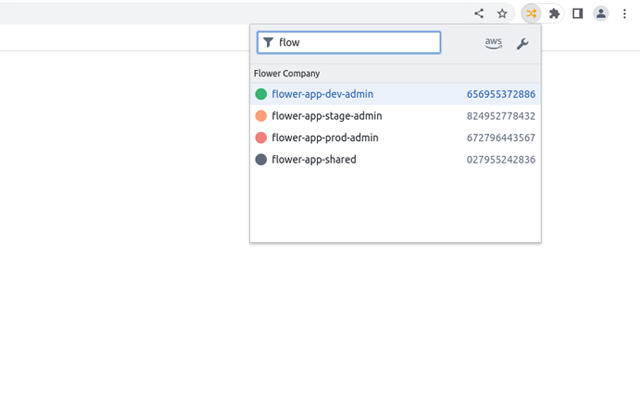Click account number 824952778432
The height and width of the screenshot is (400, 640).
(x=501, y=116)
